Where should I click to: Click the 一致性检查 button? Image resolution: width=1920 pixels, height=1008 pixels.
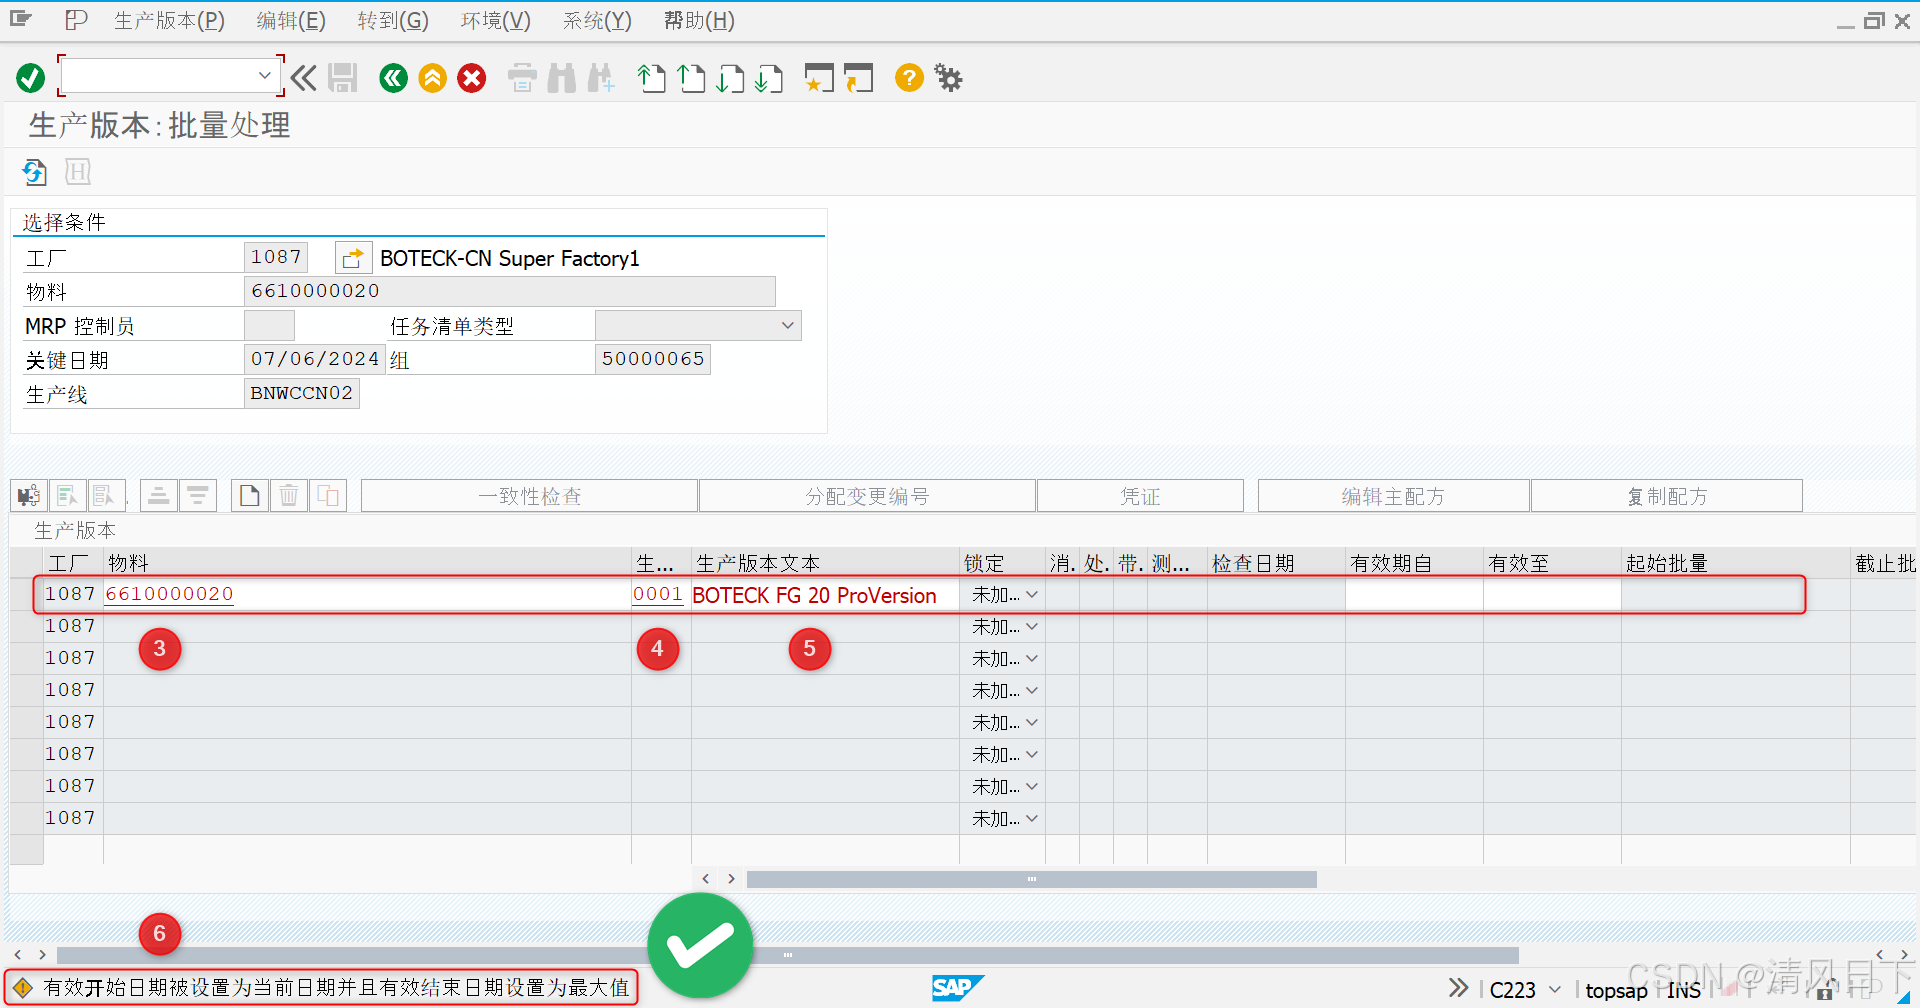pos(529,496)
